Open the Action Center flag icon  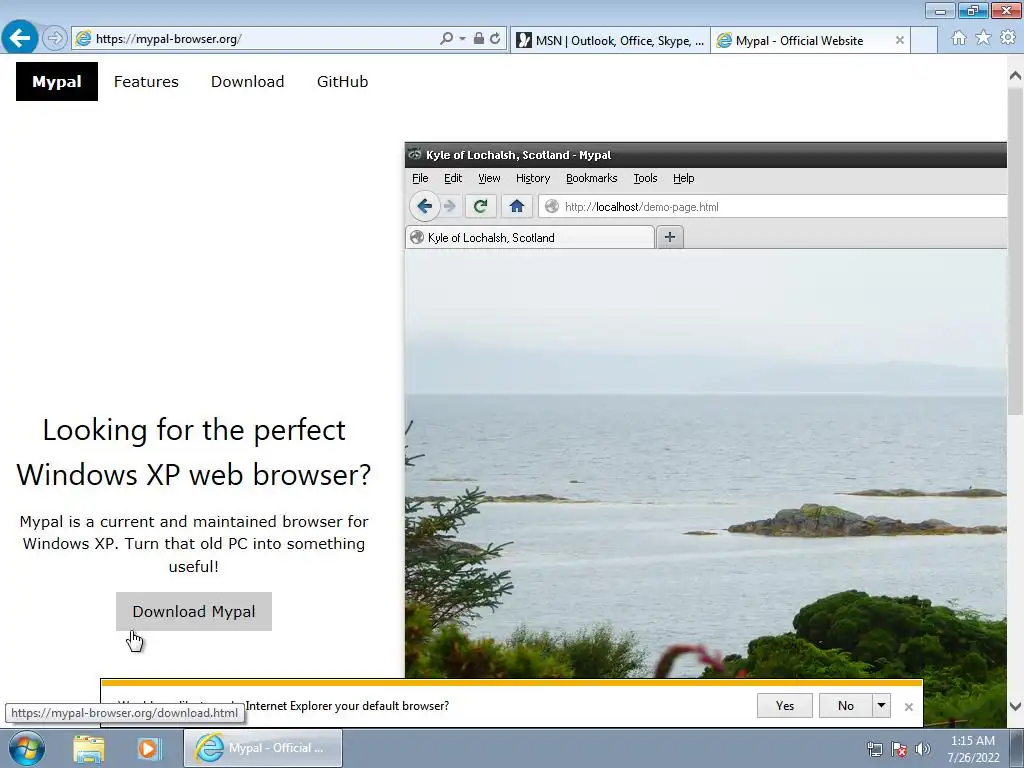pos(899,749)
